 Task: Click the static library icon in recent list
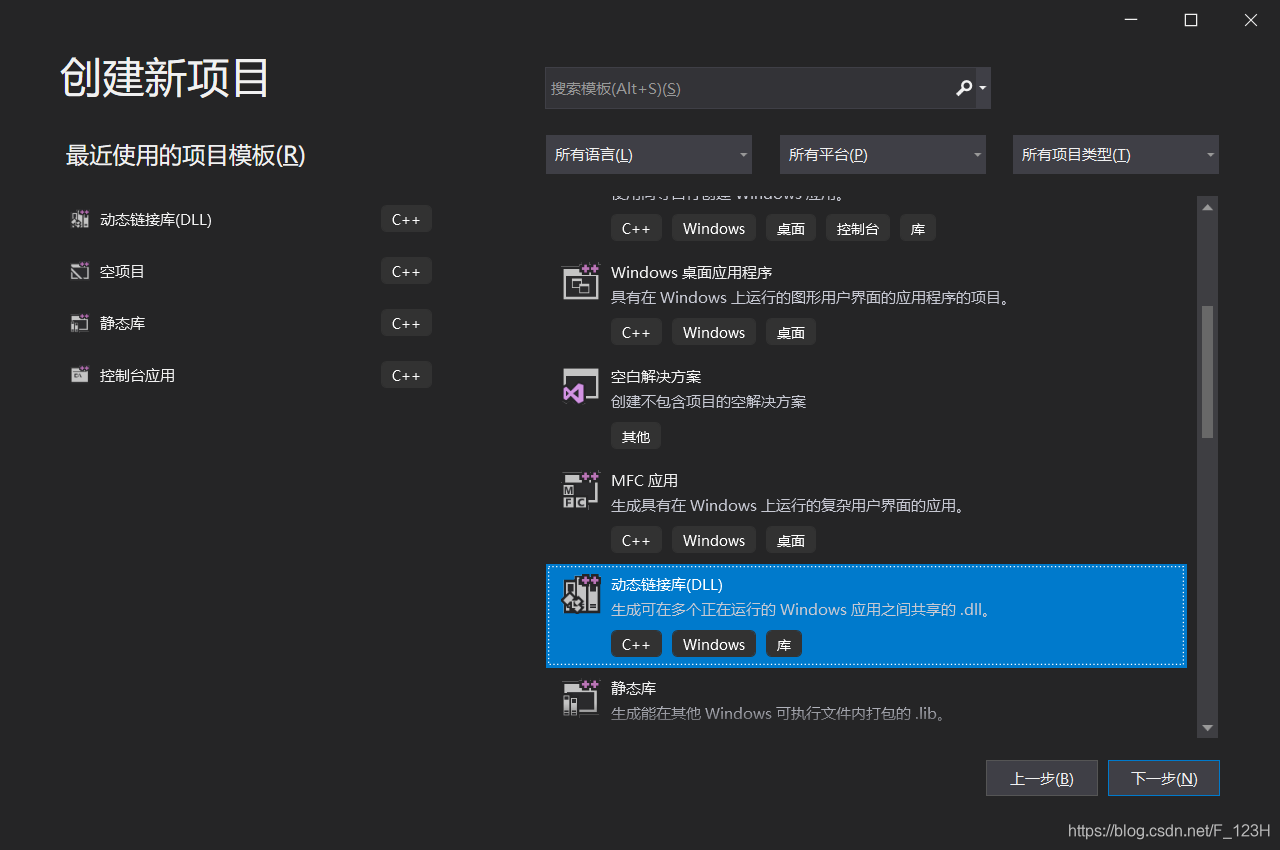pyautogui.click(x=80, y=323)
